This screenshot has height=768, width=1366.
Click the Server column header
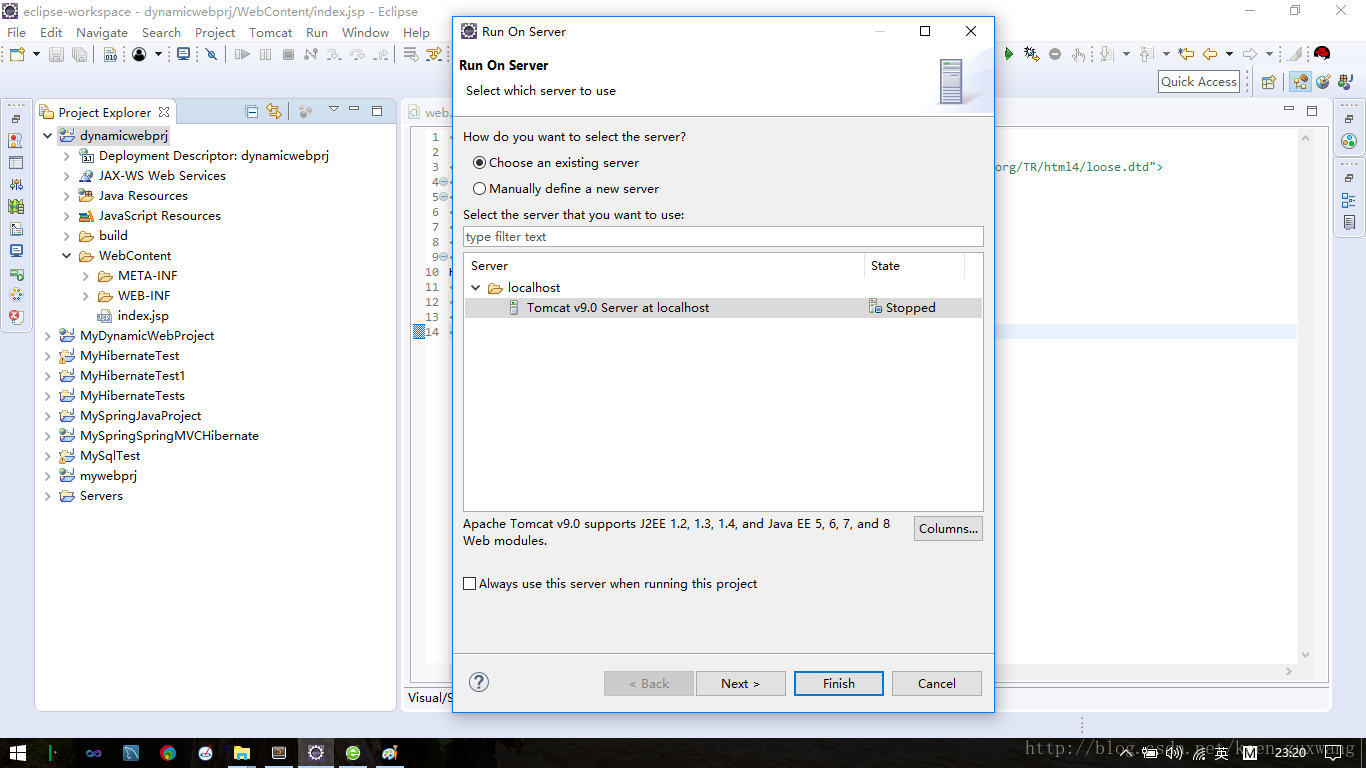(664, 266)
